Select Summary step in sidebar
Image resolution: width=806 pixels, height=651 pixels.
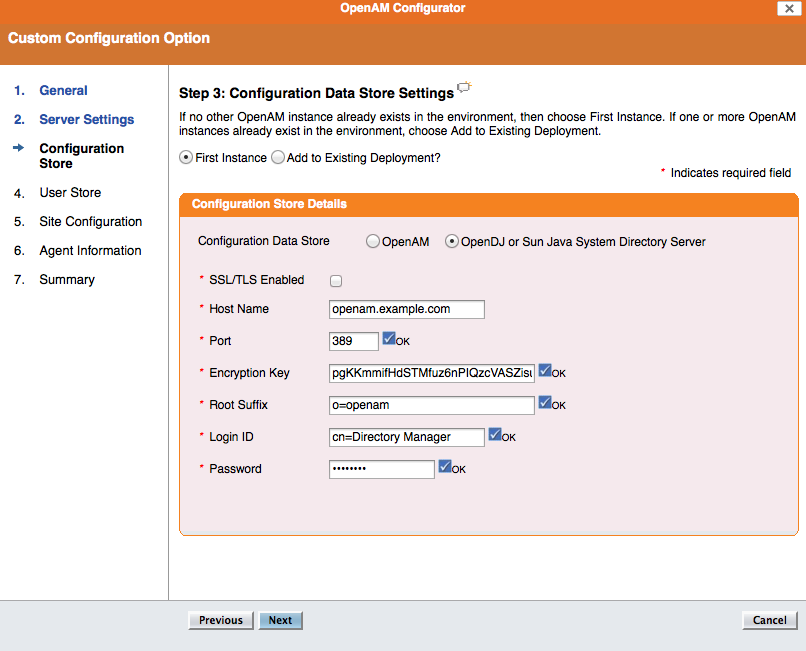click(67, 280)
